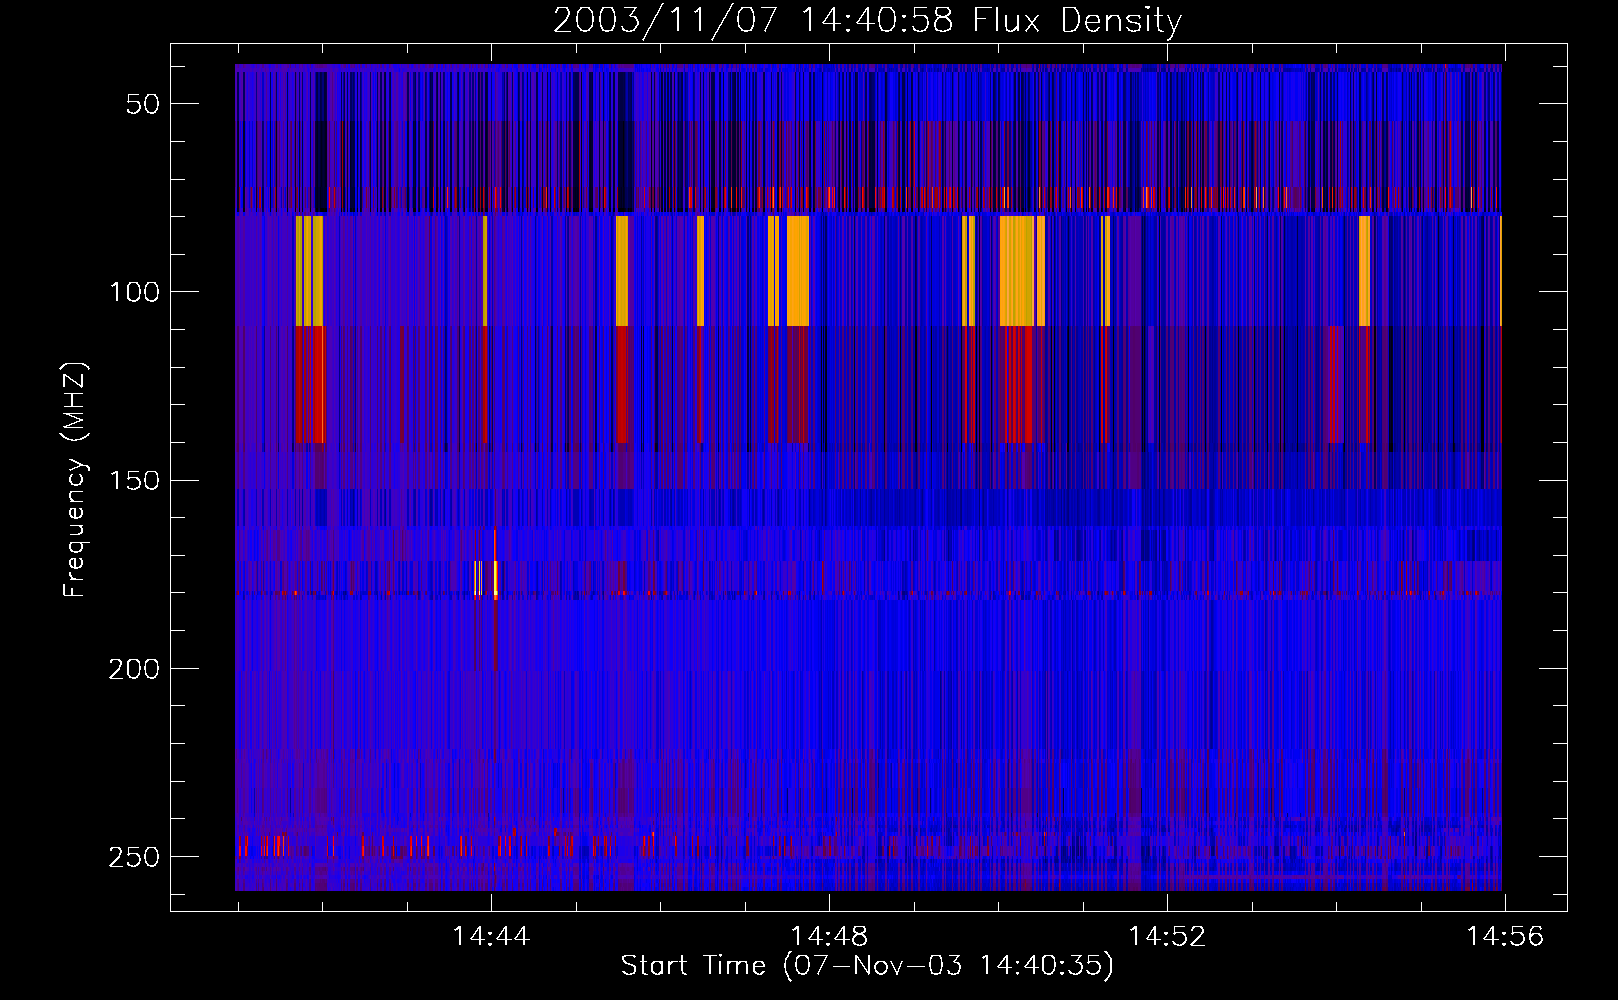Image resolution: width=1618 pixels, height=1000 pixels.
Task: Click the '14:44' time tick label
Action: tap(491, 937)
